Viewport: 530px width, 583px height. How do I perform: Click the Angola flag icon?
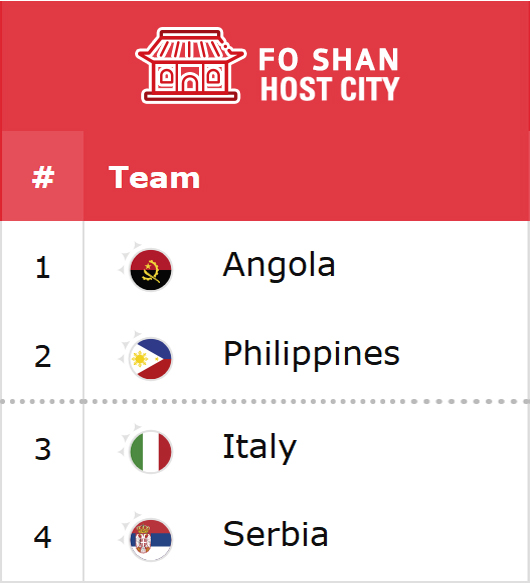click(x=151, y=270)
